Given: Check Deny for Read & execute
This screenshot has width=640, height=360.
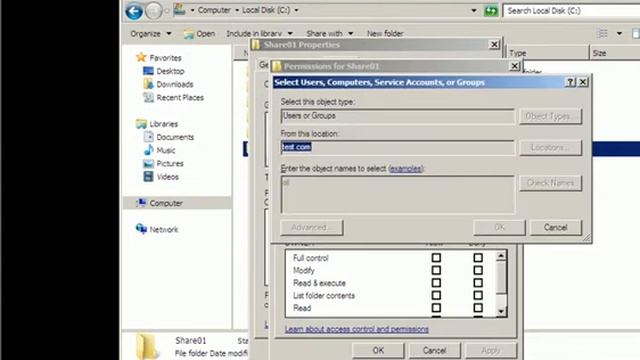Looking at the screenshot, I should tap(478, 283).
